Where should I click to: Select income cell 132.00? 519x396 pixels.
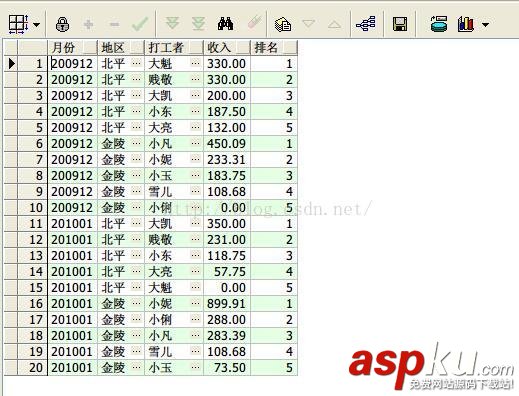[x=227, y=127]
